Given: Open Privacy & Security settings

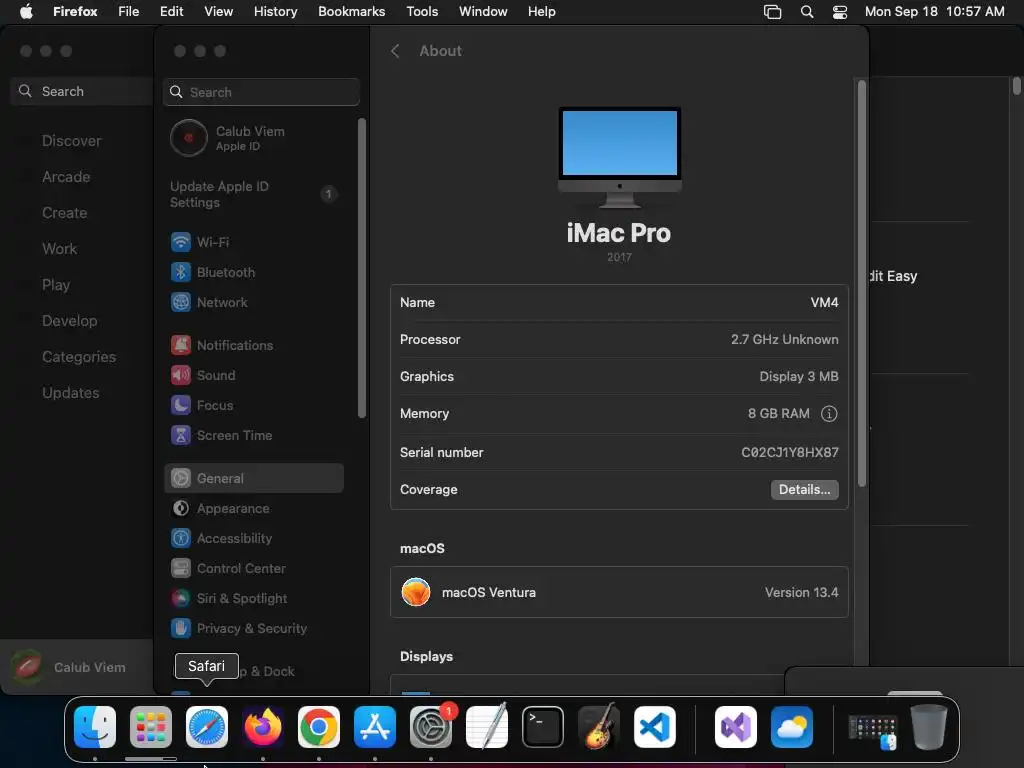Looking at the screenshot, I should coord(254,628).
